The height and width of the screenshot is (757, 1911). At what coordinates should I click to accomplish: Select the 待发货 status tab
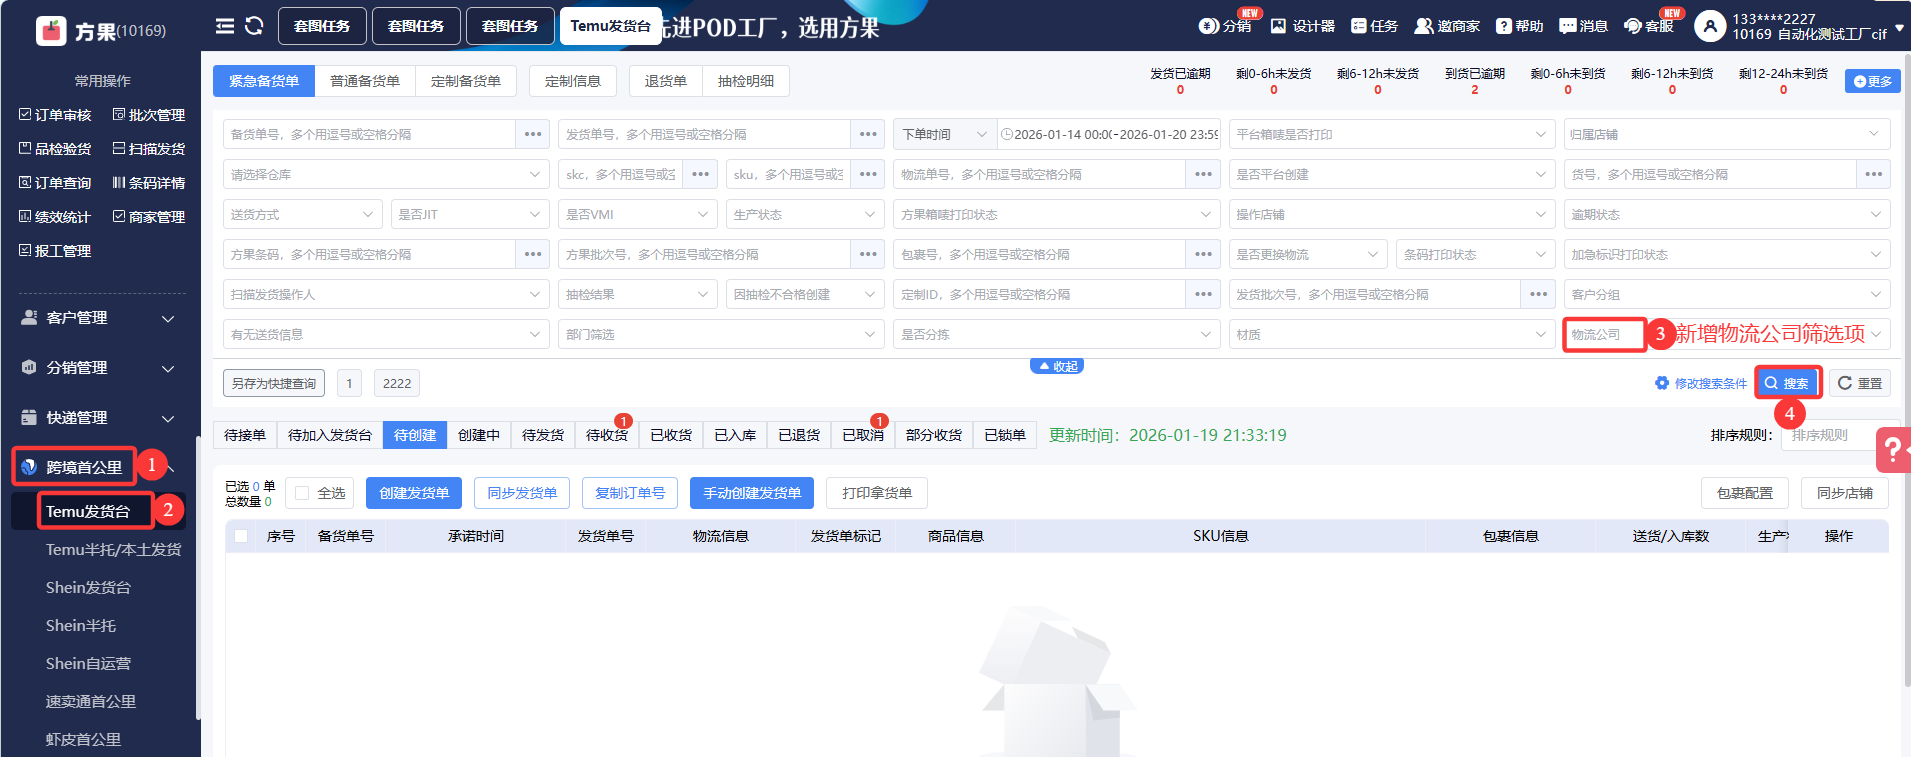click(x=543, y=435)
